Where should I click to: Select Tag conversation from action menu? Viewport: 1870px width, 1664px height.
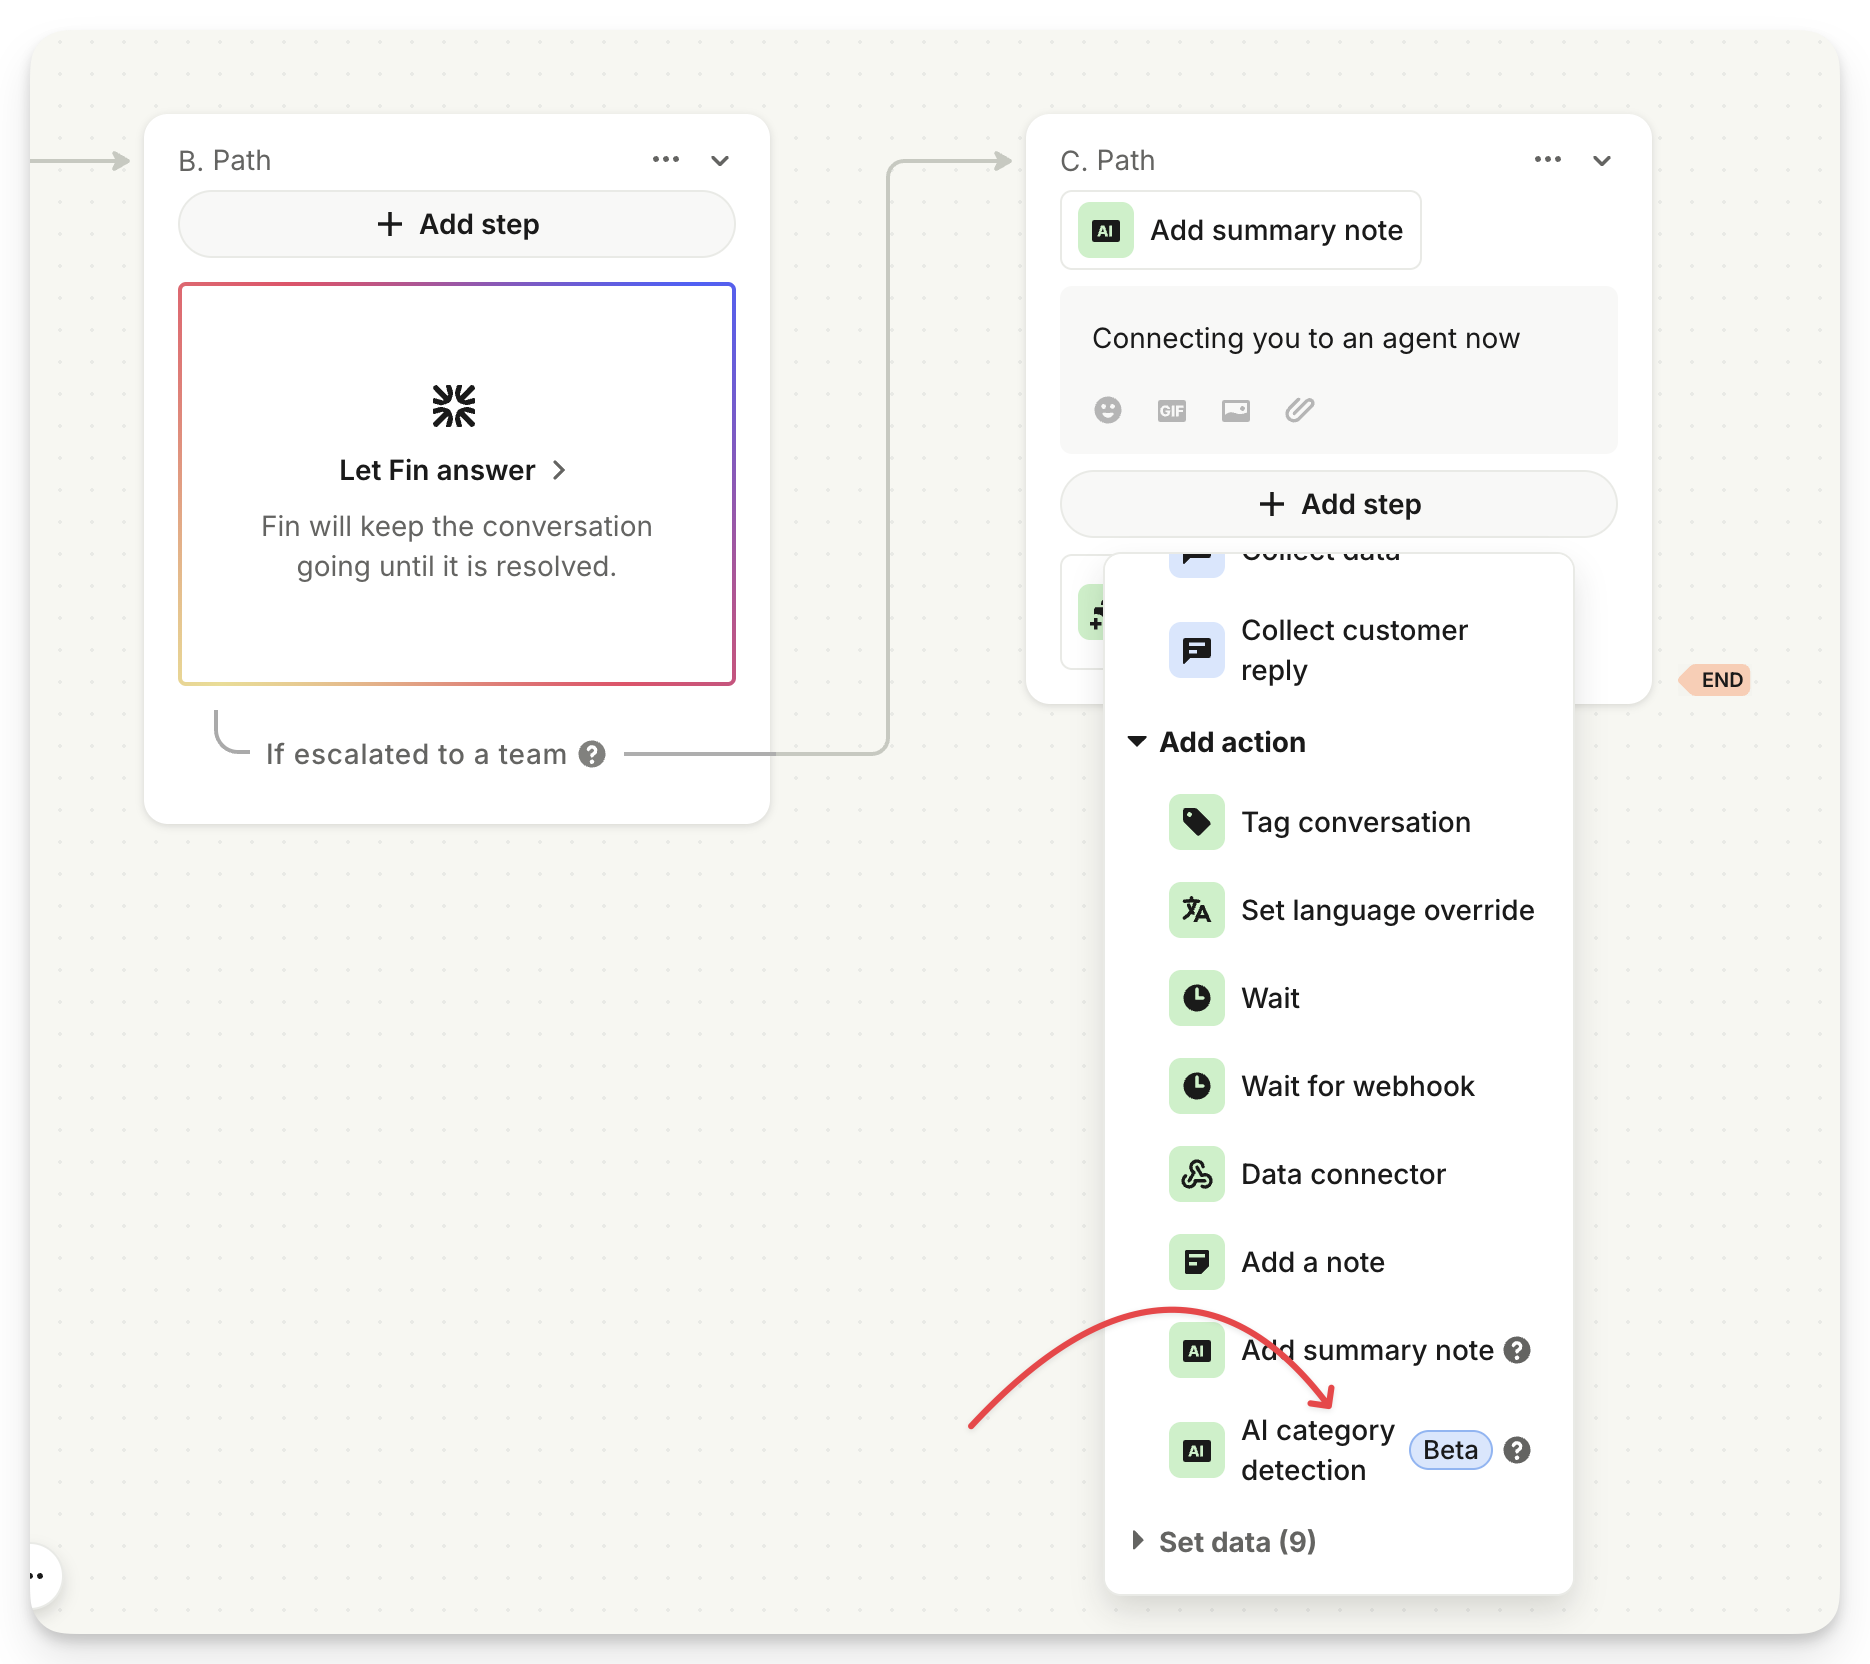(1355, 822)
